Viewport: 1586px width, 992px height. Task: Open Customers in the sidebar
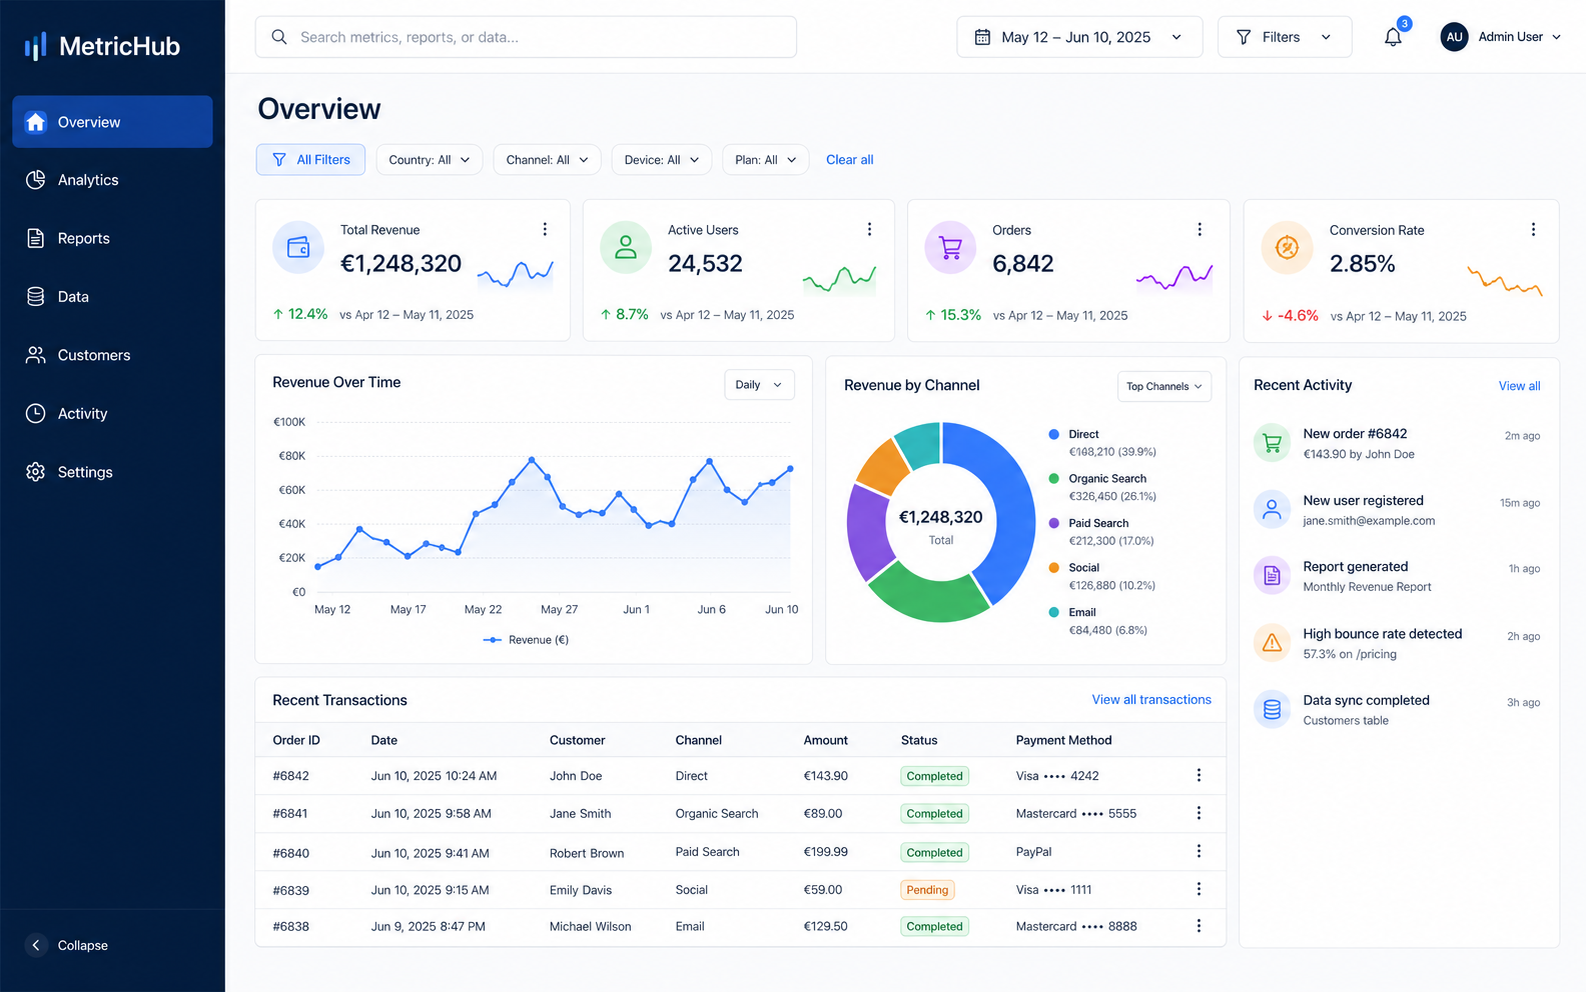pyautogui.click(x=112, y=355)
